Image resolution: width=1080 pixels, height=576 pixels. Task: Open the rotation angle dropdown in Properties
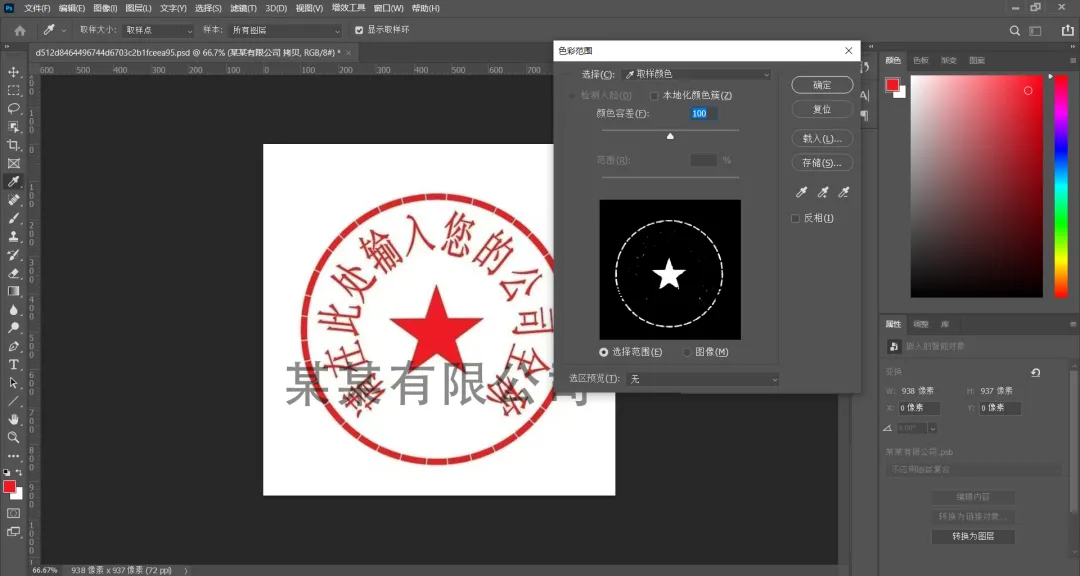coord(933,428)
